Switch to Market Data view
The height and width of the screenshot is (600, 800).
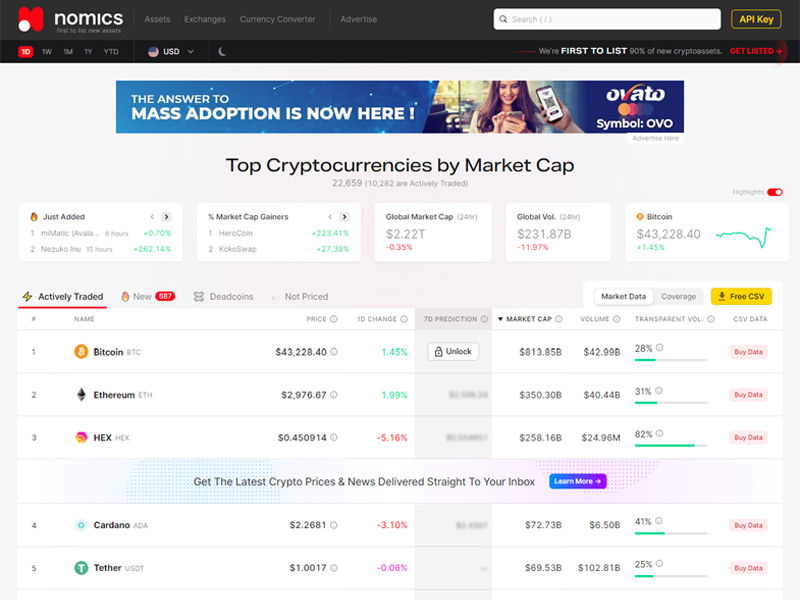tap(623, 296)
